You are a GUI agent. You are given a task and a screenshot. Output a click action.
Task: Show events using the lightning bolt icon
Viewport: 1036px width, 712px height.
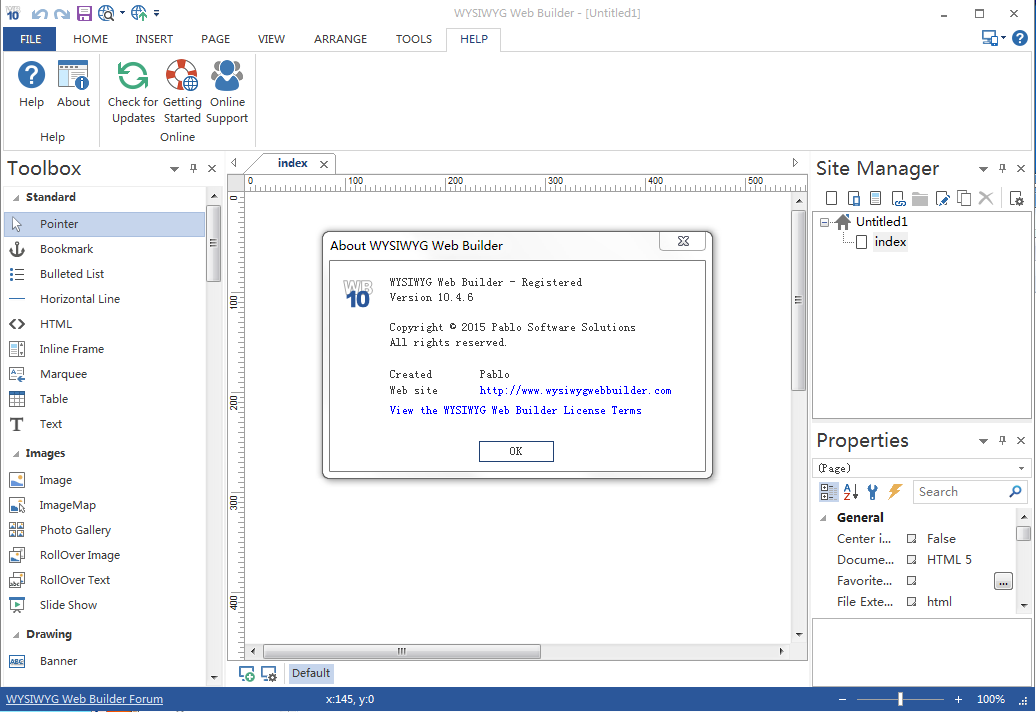(x=895, y=492)
